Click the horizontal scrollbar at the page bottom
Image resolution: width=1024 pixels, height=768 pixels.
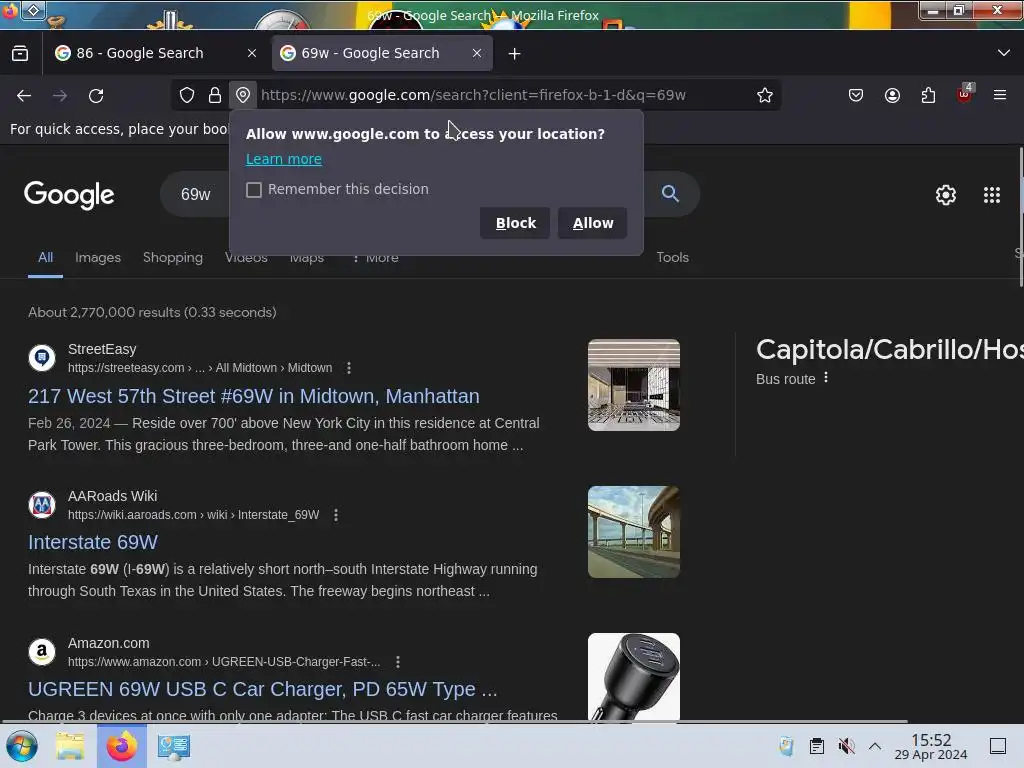(x=454, y=722)
